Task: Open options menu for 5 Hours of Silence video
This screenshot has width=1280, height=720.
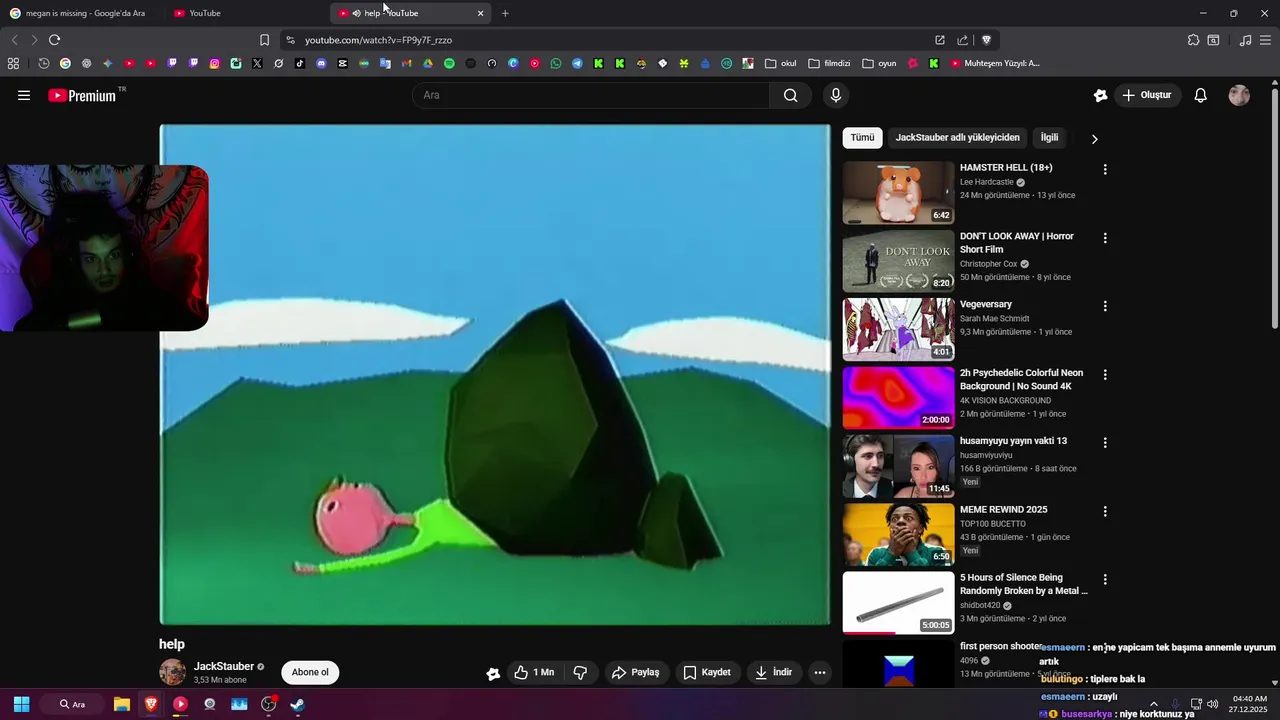Action: [x=1105, y=579]
